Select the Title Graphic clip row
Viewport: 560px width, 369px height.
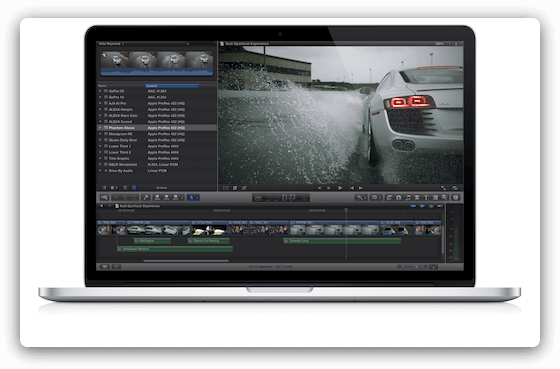[157, 158]
